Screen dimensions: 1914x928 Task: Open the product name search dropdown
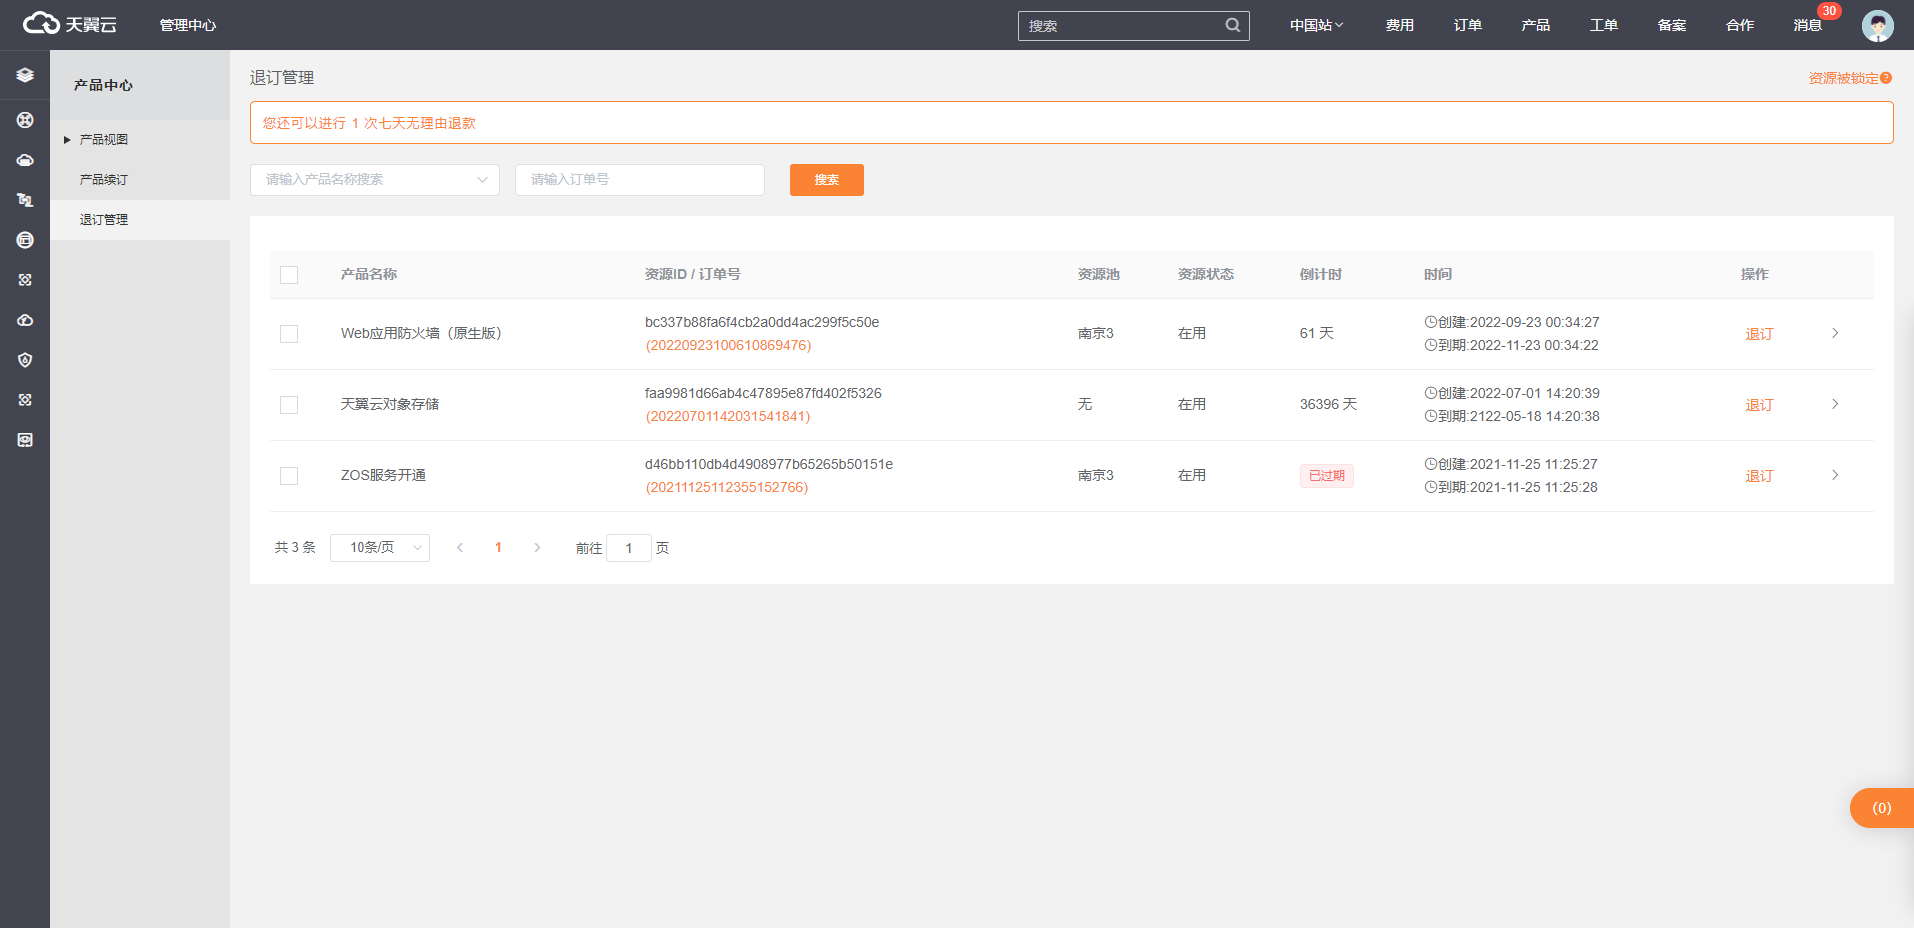[375, 180]
